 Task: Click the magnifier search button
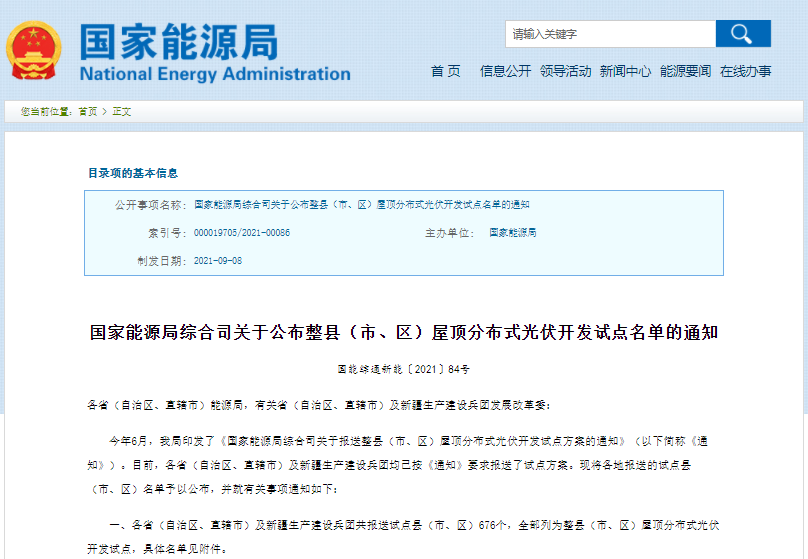click(x=742, y=34)
